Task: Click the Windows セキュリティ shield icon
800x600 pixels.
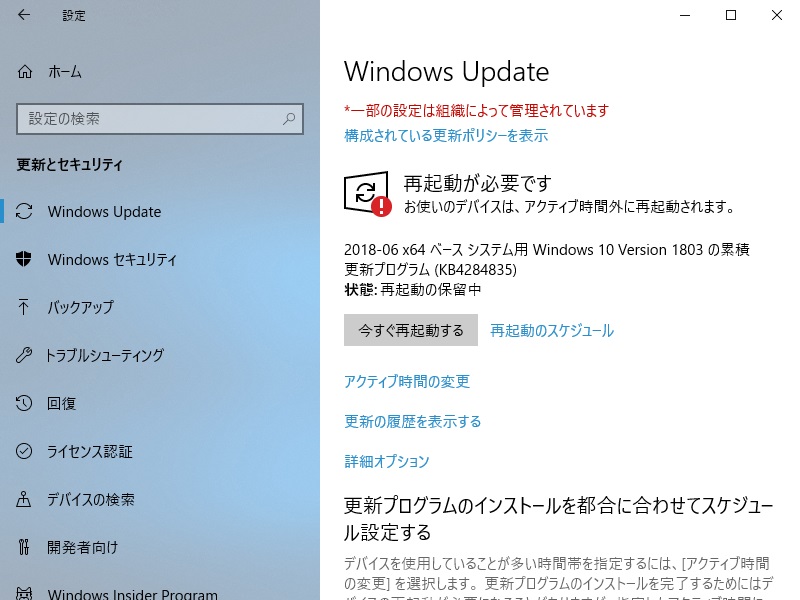Action: [x=23, y=259]
